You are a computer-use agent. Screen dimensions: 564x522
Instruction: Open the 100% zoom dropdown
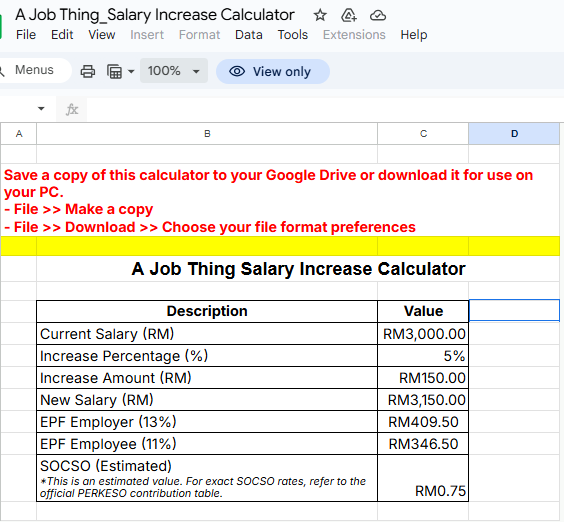click(x=174, y=71)
